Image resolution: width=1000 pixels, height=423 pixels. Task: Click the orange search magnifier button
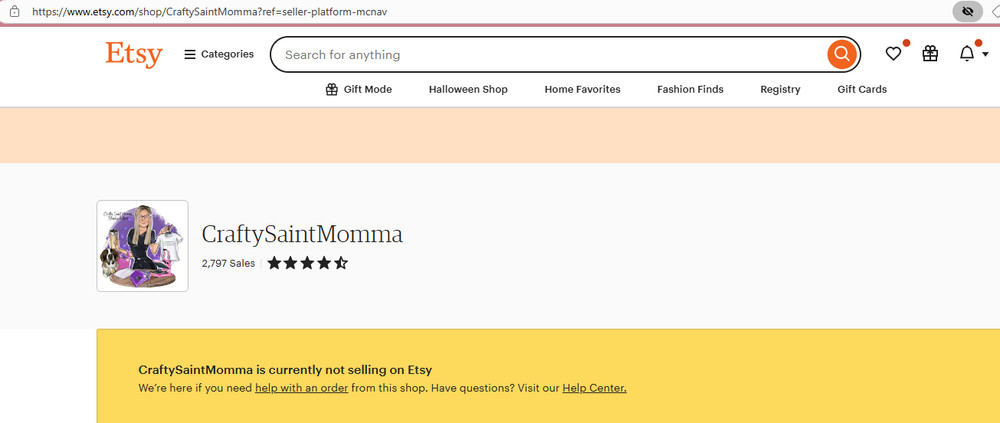point(842,54)
